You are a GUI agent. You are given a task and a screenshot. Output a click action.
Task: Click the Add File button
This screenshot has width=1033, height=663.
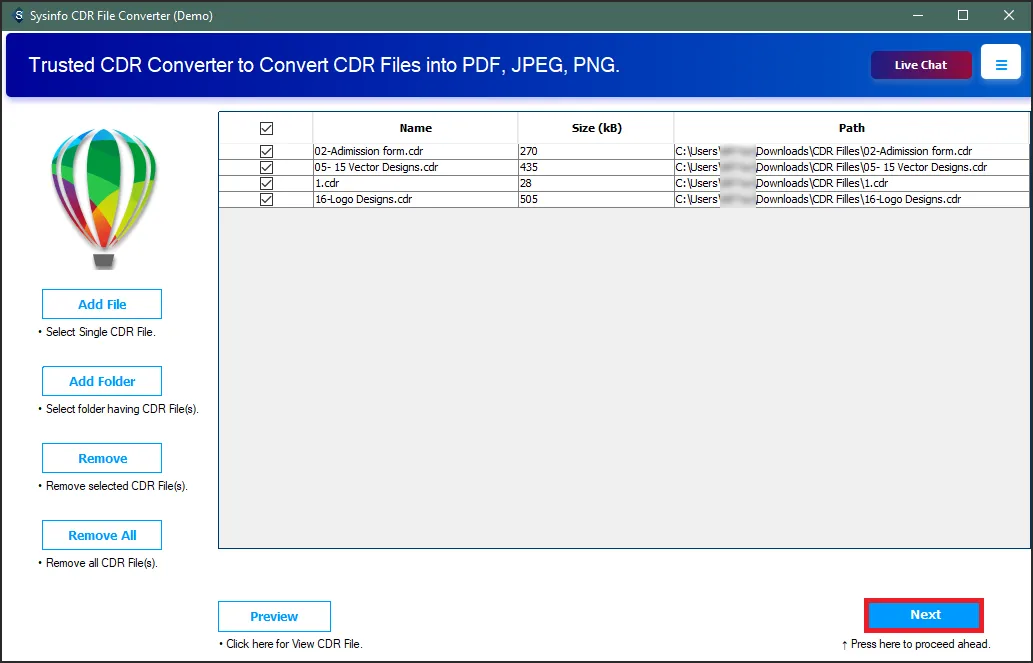(x=102, y=304)
